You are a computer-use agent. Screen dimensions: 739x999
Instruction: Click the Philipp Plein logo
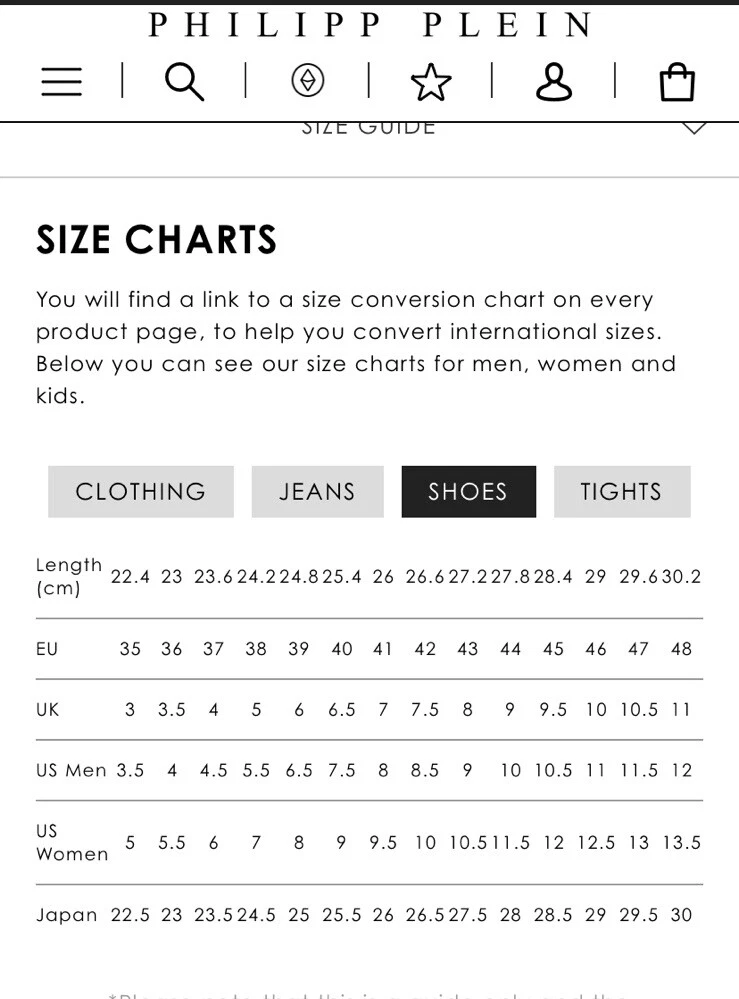coord(370,25)
